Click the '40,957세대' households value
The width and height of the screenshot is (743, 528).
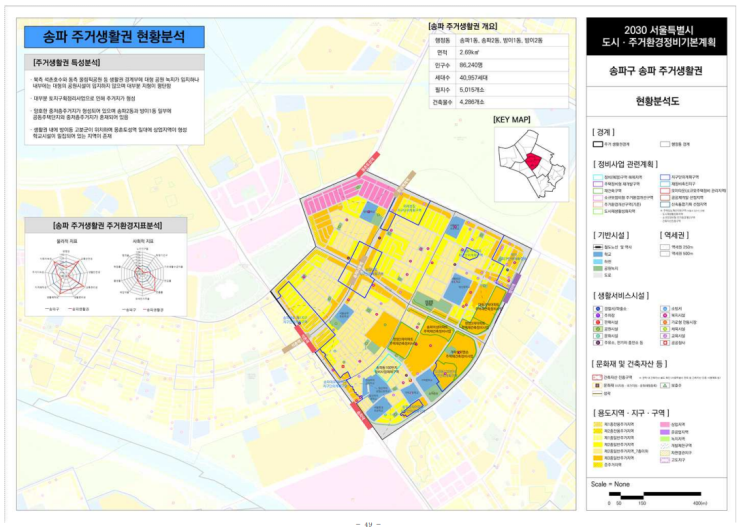[473, 77]
